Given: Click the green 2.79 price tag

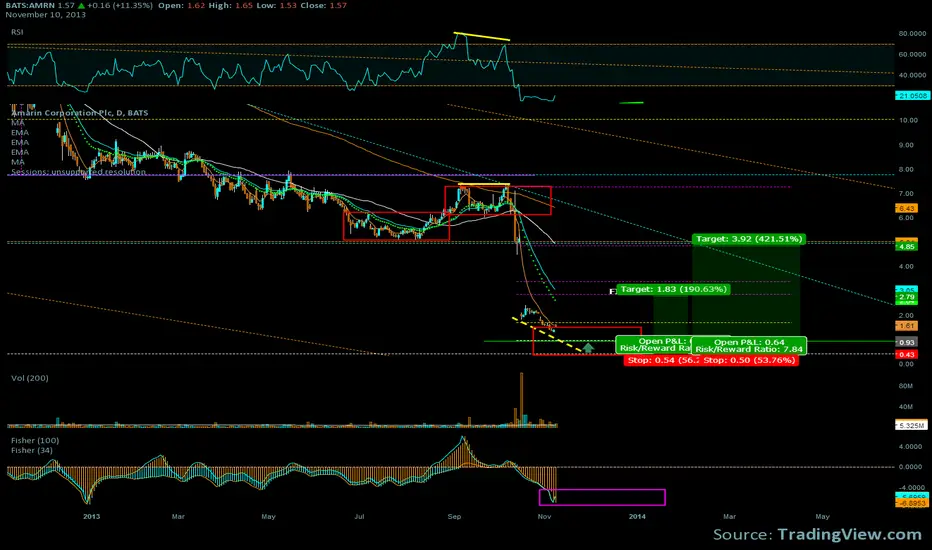Looking at the screenshot, I should coord(906,297).
